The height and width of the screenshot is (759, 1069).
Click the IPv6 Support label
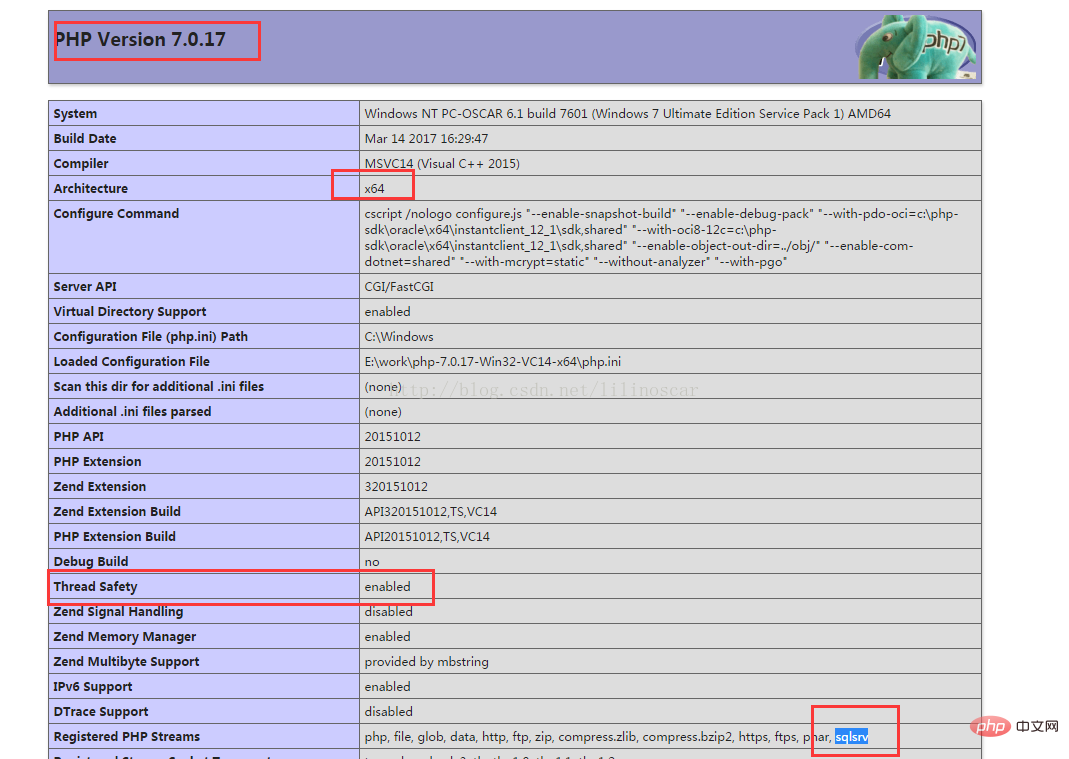click(x=94, y=687)
